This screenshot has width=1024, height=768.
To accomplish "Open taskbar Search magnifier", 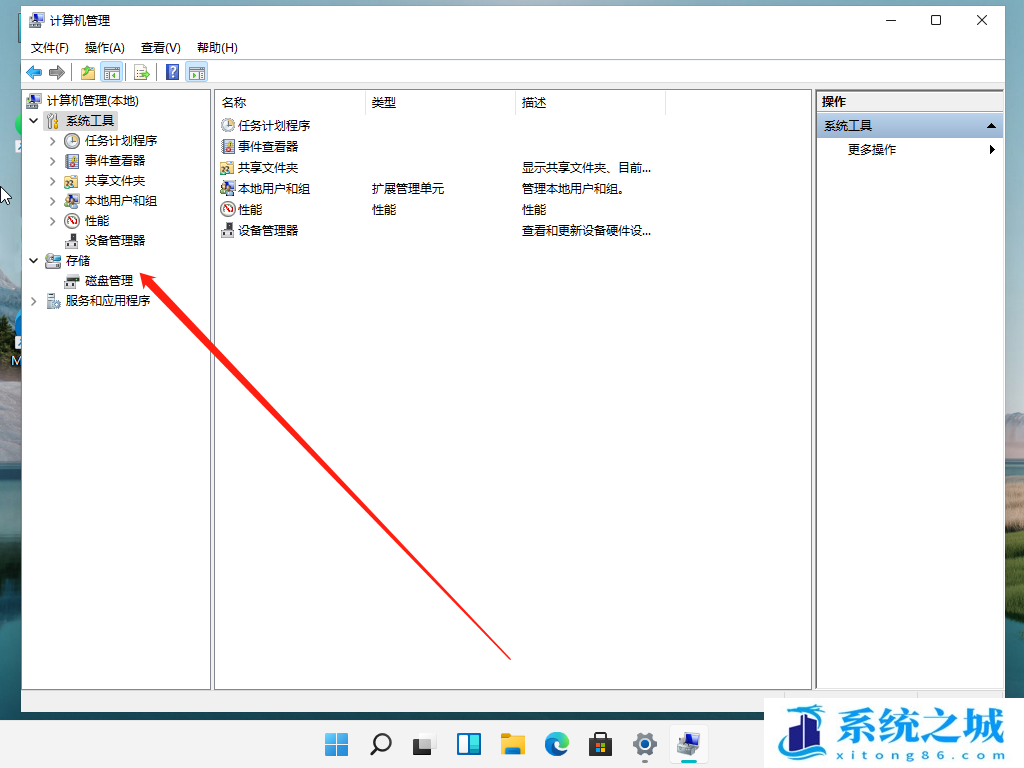I will click(380, 744).
